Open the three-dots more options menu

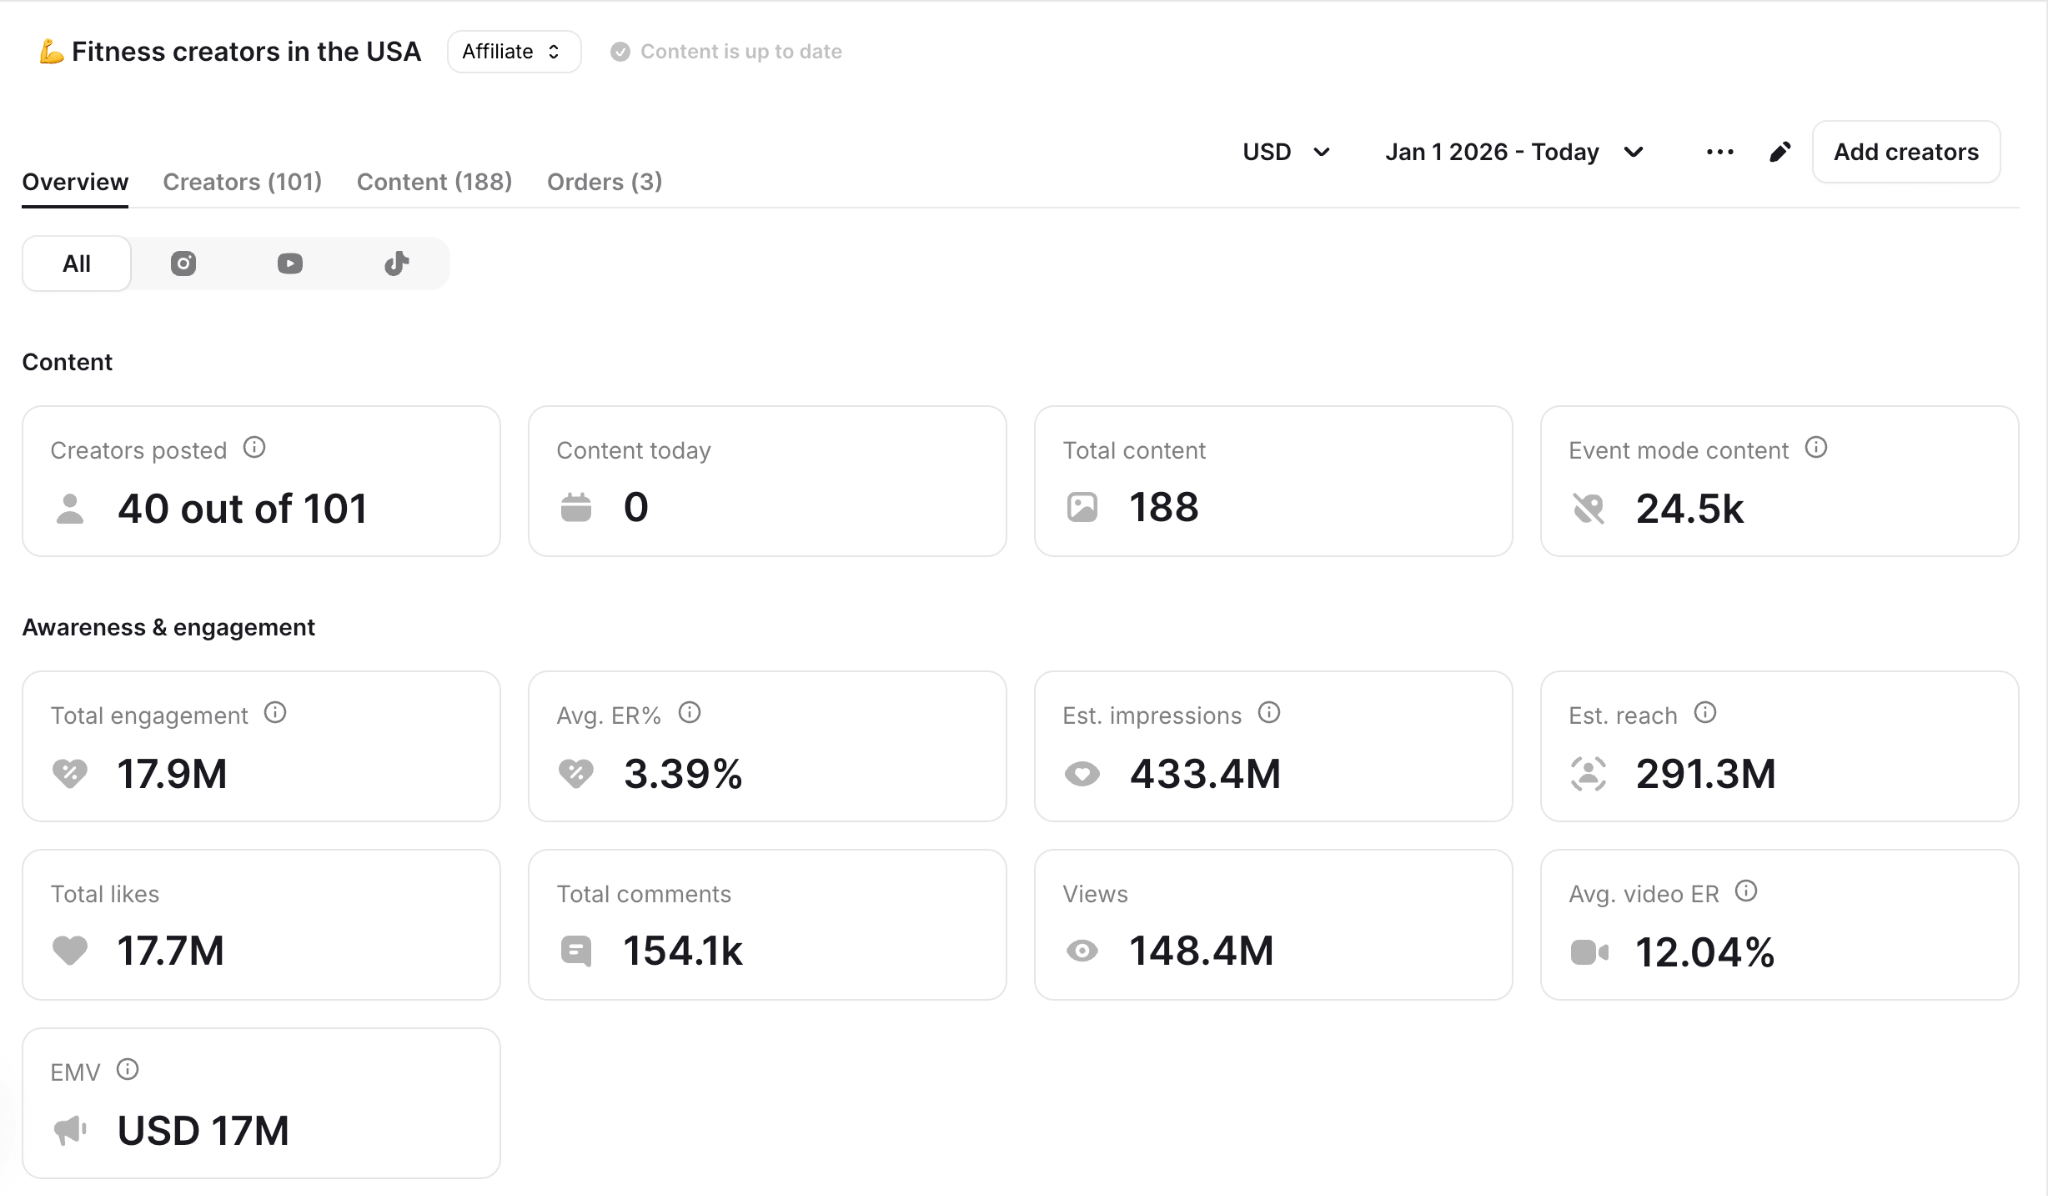pyautogui.click(x=1719, y=152)
